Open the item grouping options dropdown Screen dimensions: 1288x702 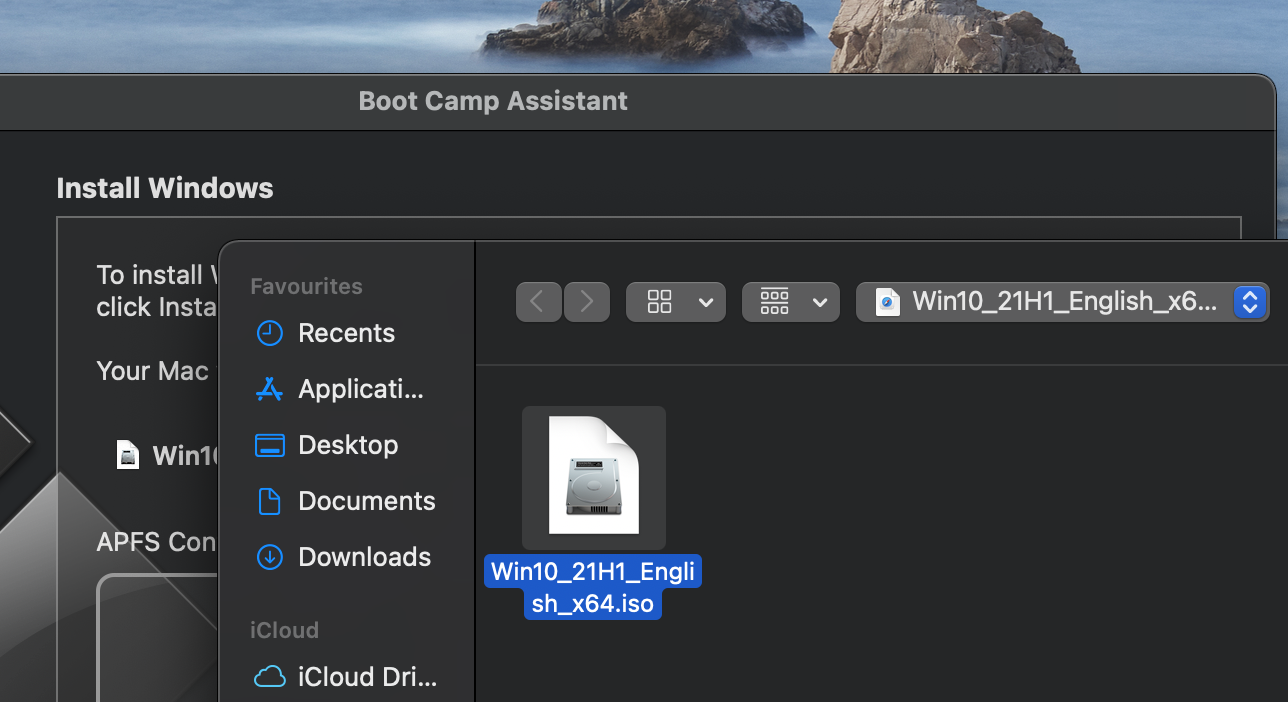pos(791,302)
